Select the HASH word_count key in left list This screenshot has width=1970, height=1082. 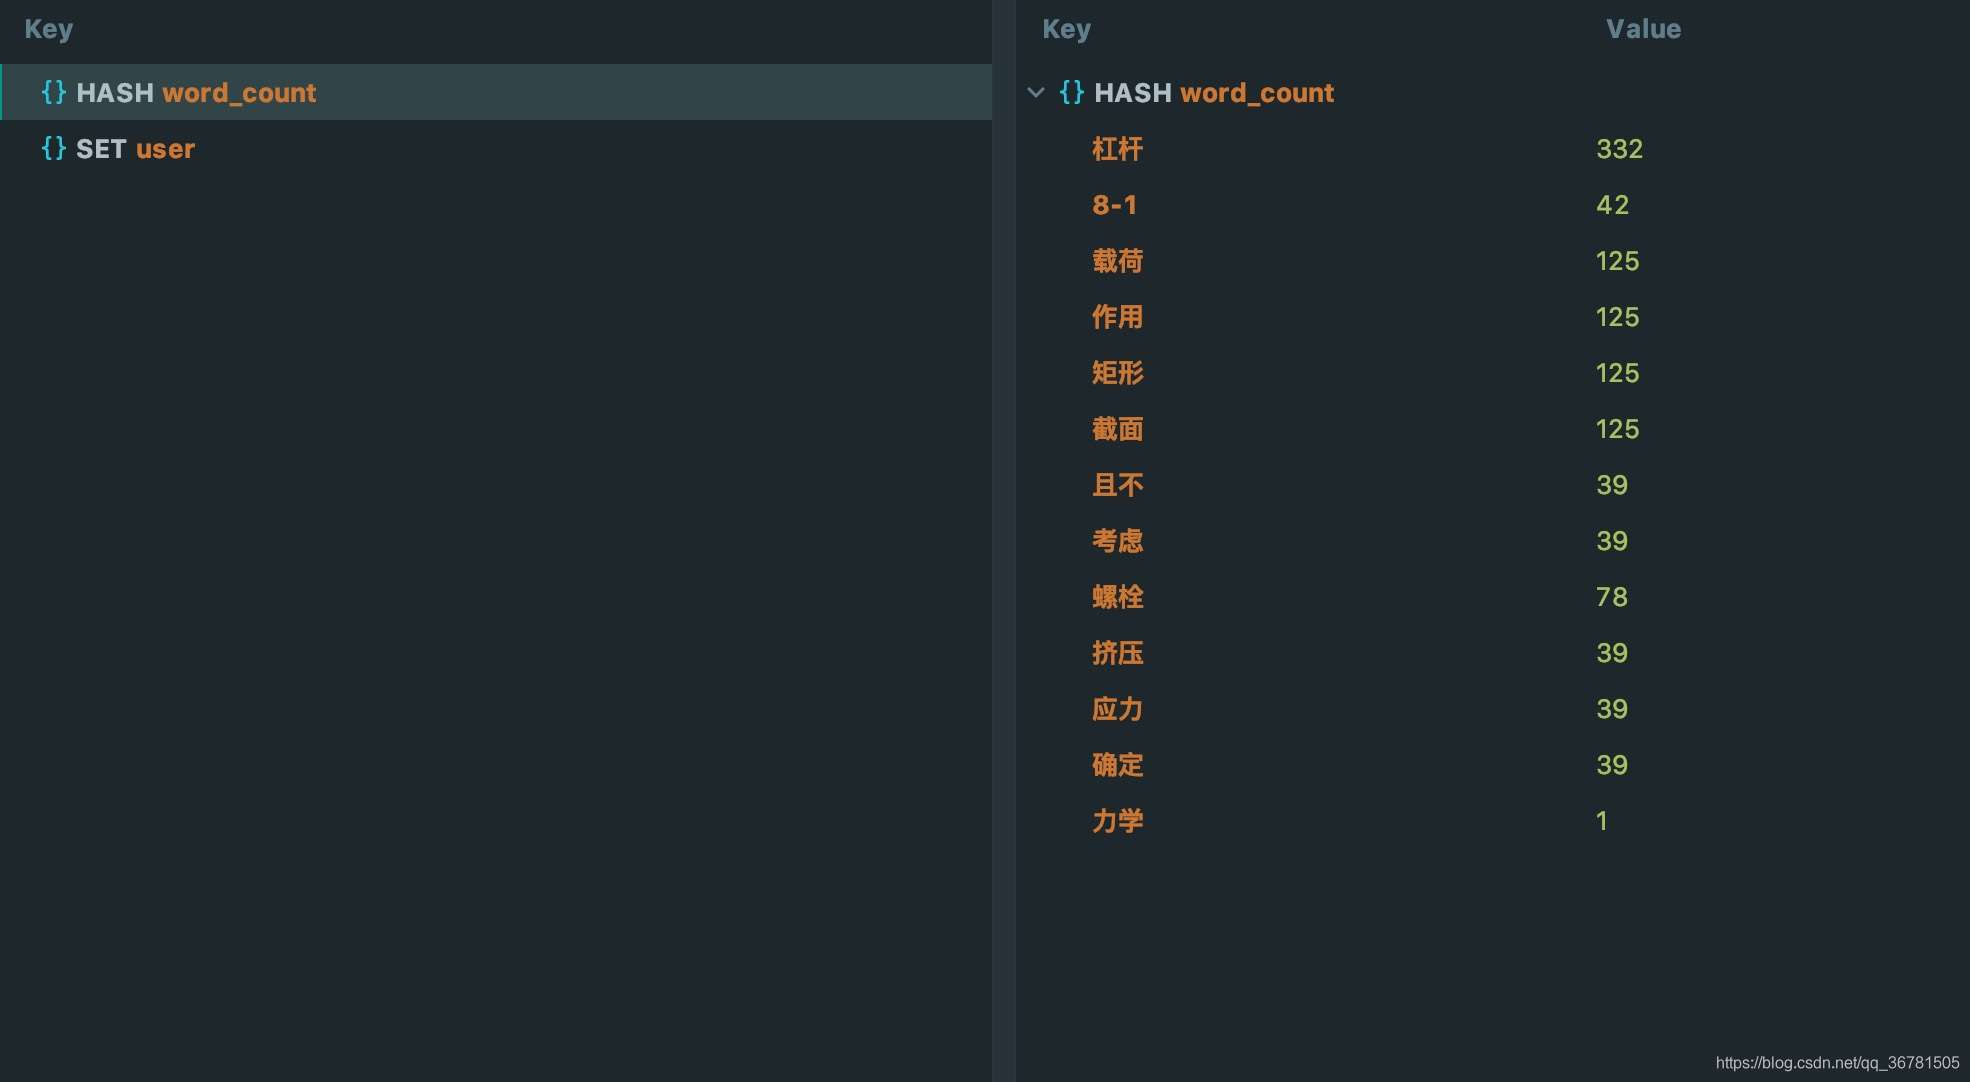[x=496, y=92]
